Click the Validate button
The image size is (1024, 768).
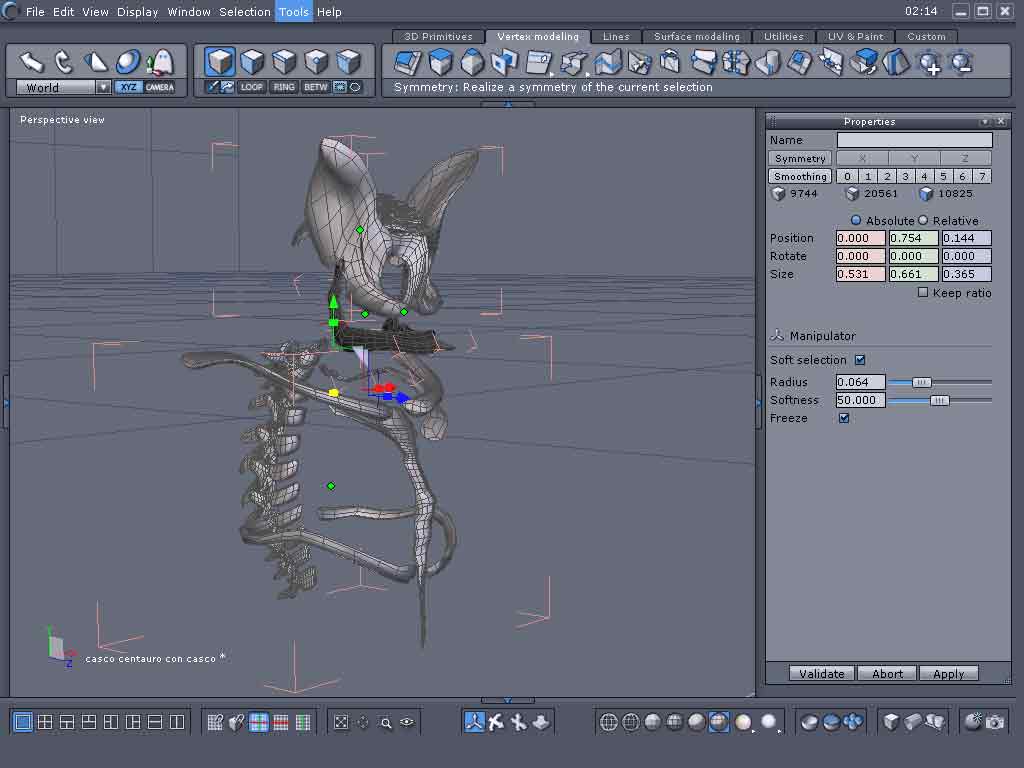pyautogui.click(x=822, y=673)
